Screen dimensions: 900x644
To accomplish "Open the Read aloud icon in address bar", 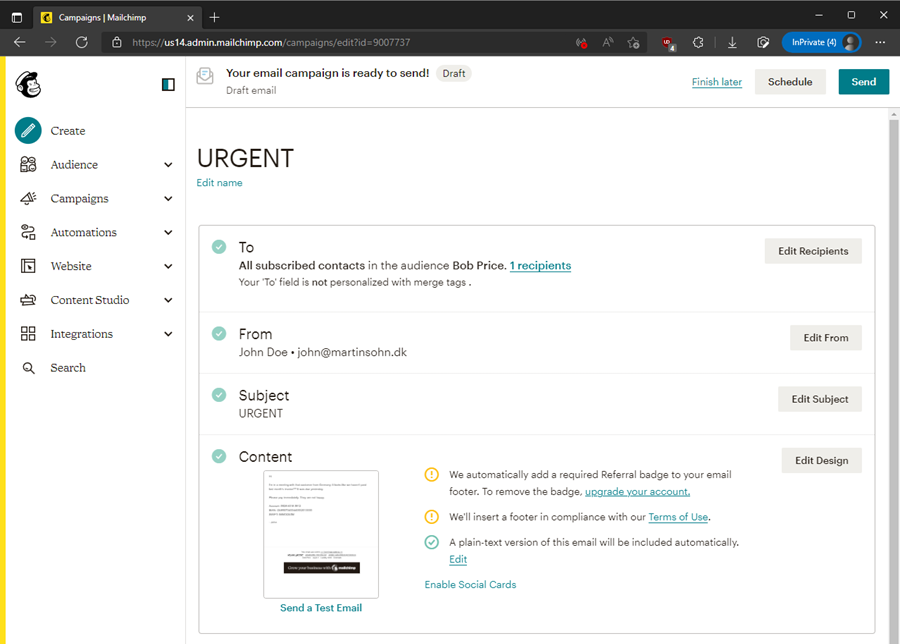I will 608,42.
